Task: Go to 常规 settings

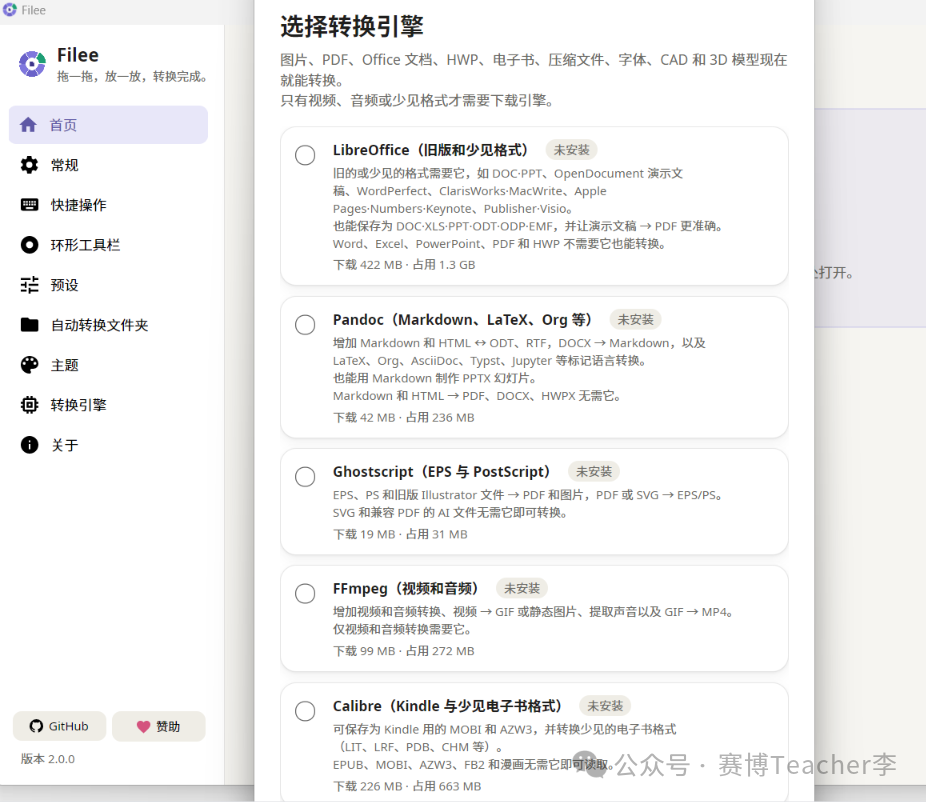Action: (108, 165)
